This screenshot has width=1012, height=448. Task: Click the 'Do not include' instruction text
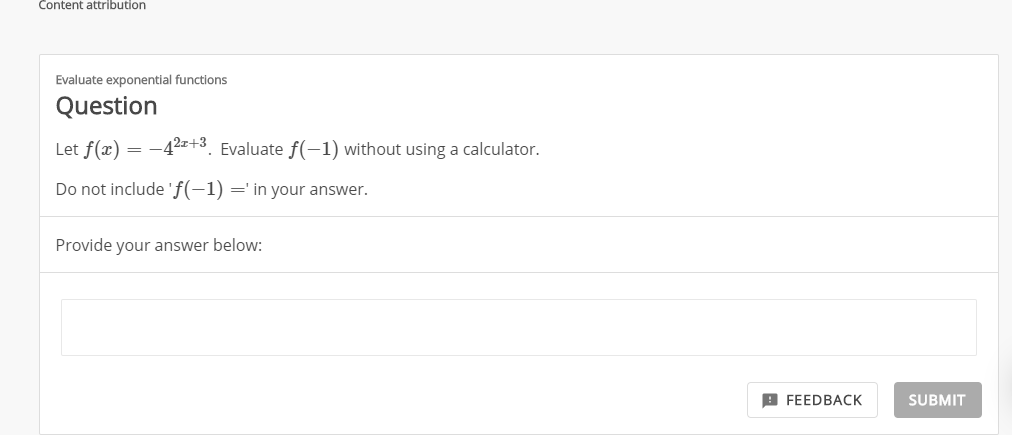point(110,190)
